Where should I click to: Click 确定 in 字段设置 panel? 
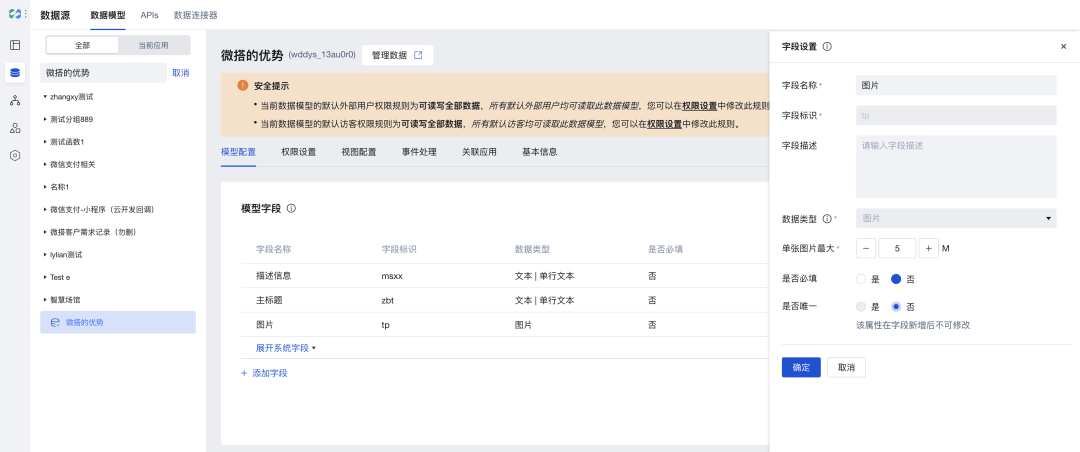coord(801,367)
